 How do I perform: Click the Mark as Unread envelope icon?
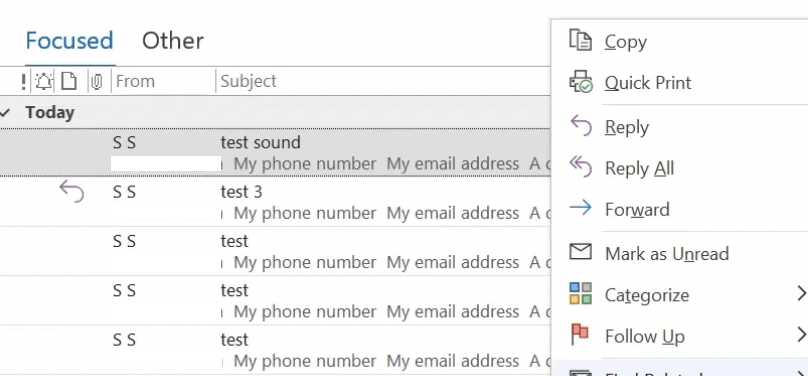(x=581, y=251)
